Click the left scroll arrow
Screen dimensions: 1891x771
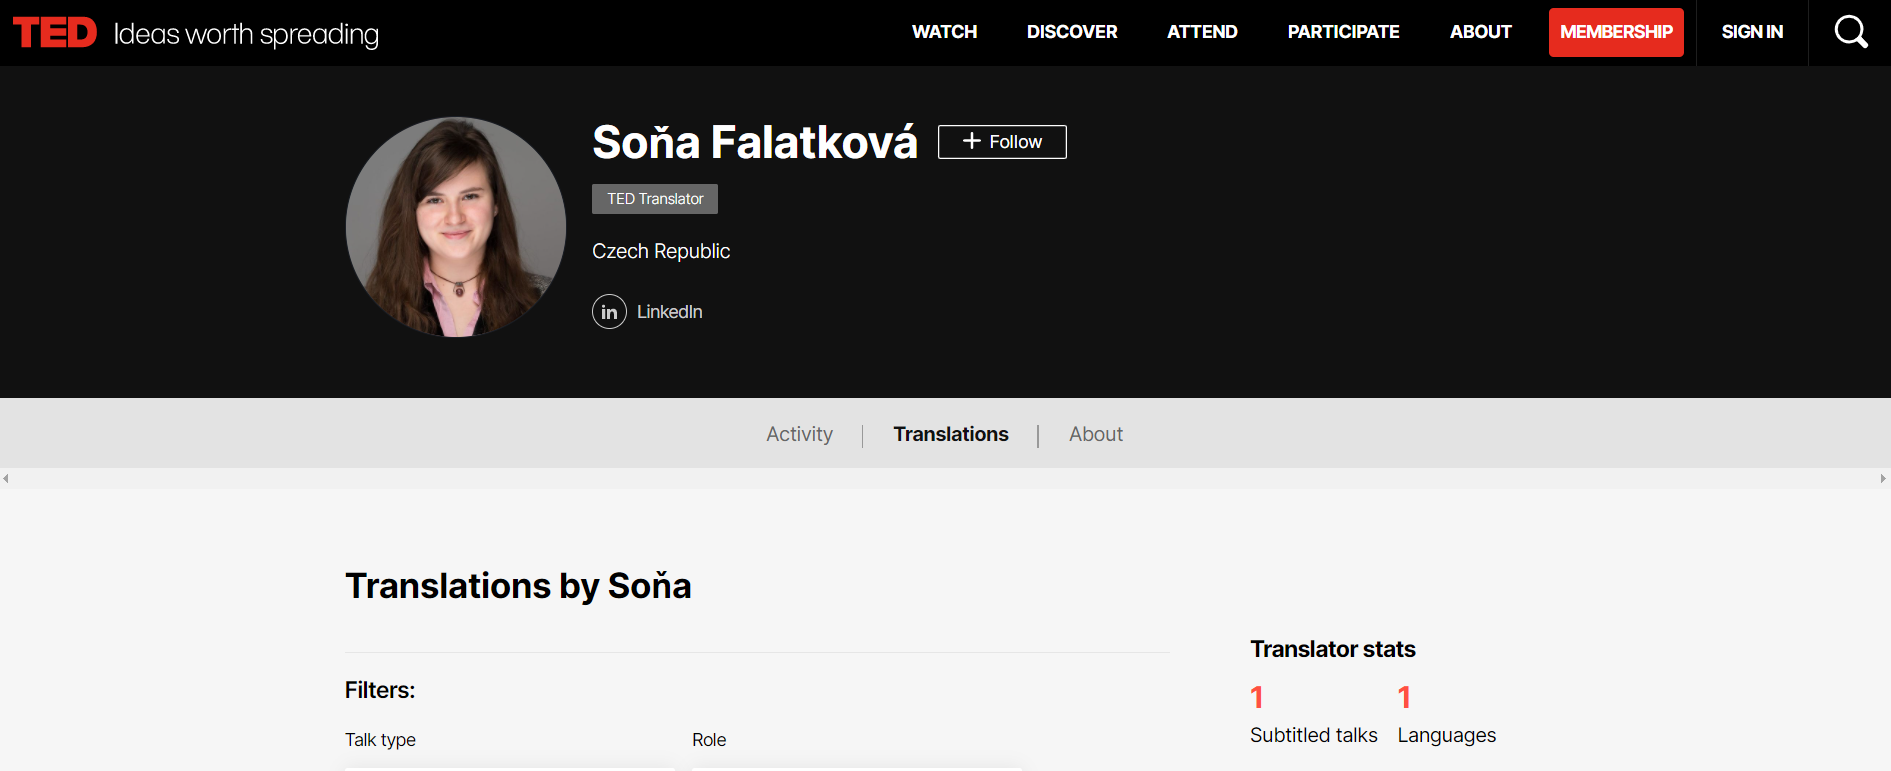[6, 479]
